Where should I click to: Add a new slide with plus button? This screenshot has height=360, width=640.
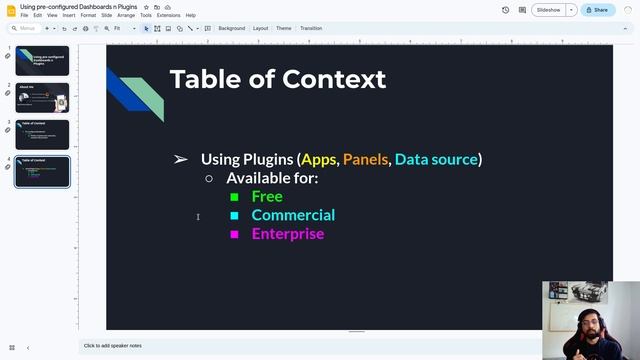(47, 29)
